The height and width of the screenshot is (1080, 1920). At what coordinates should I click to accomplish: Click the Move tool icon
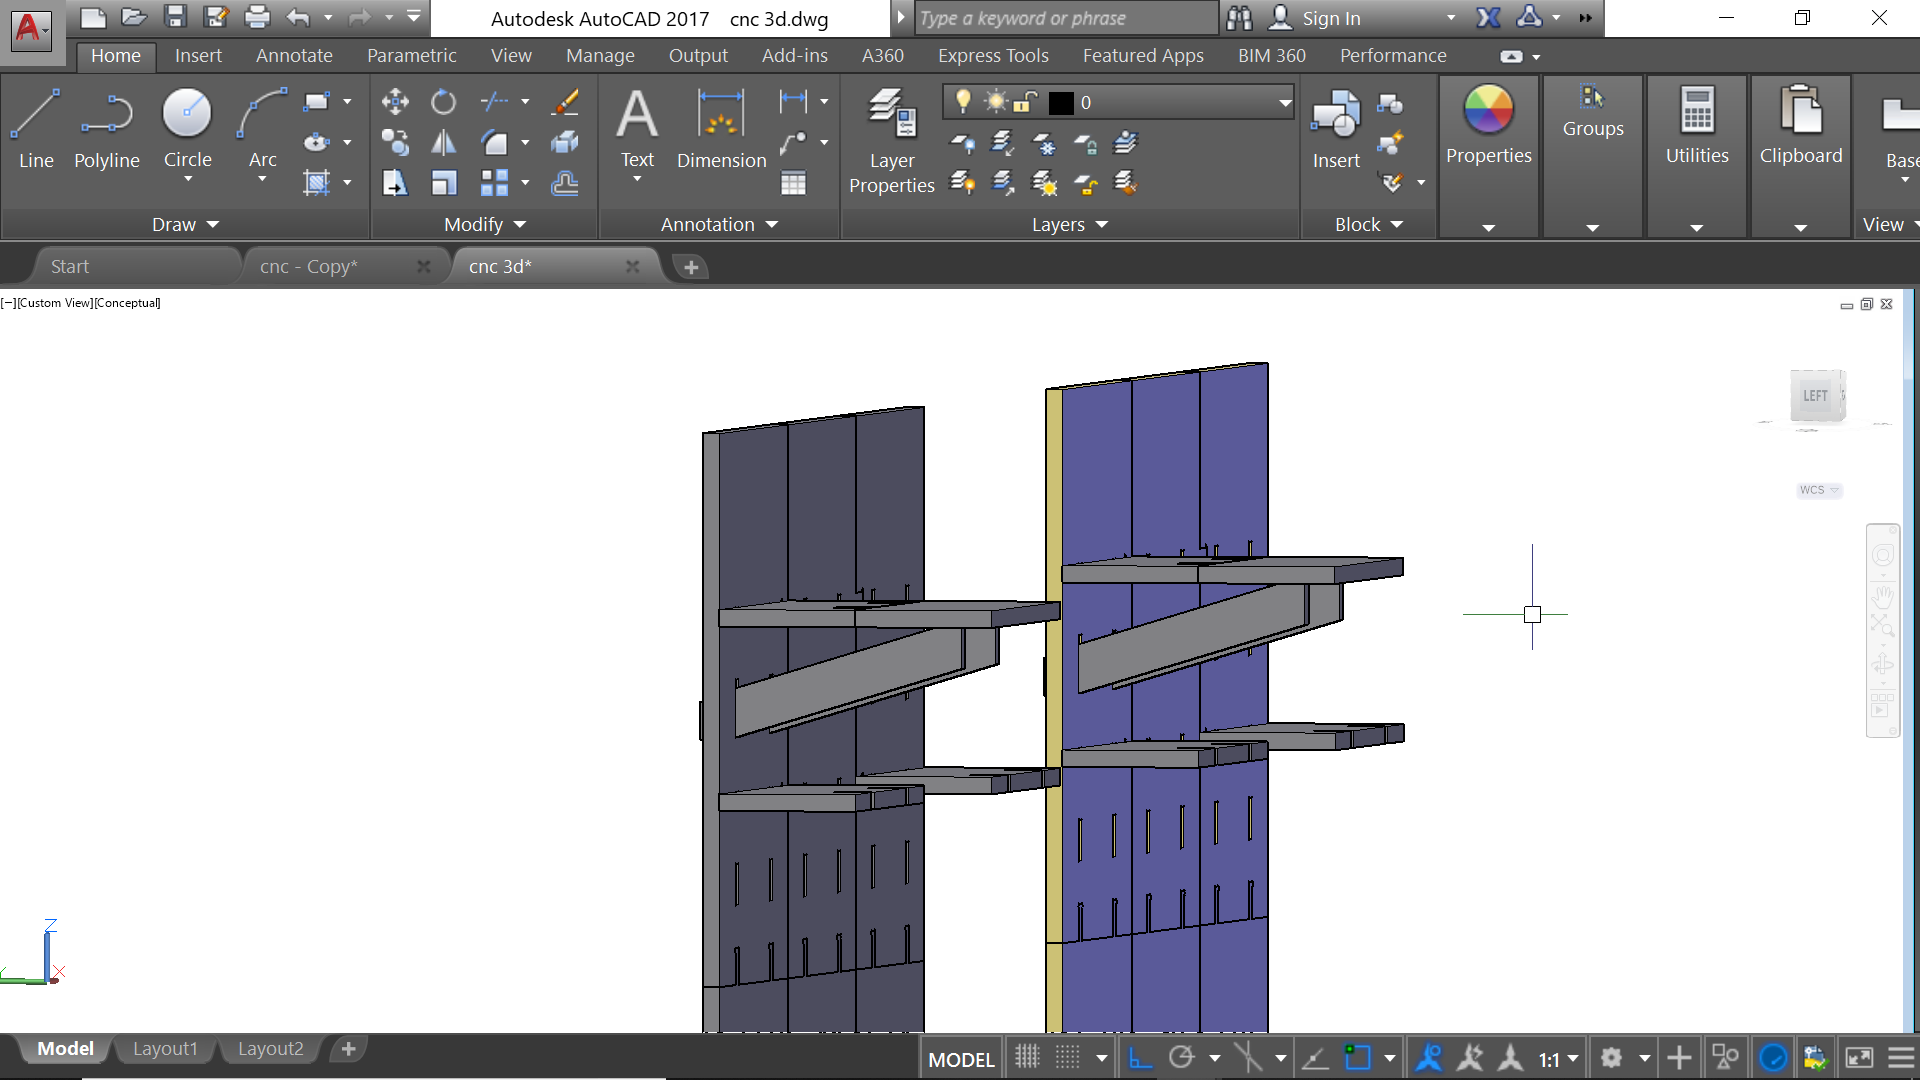point(395,101)
